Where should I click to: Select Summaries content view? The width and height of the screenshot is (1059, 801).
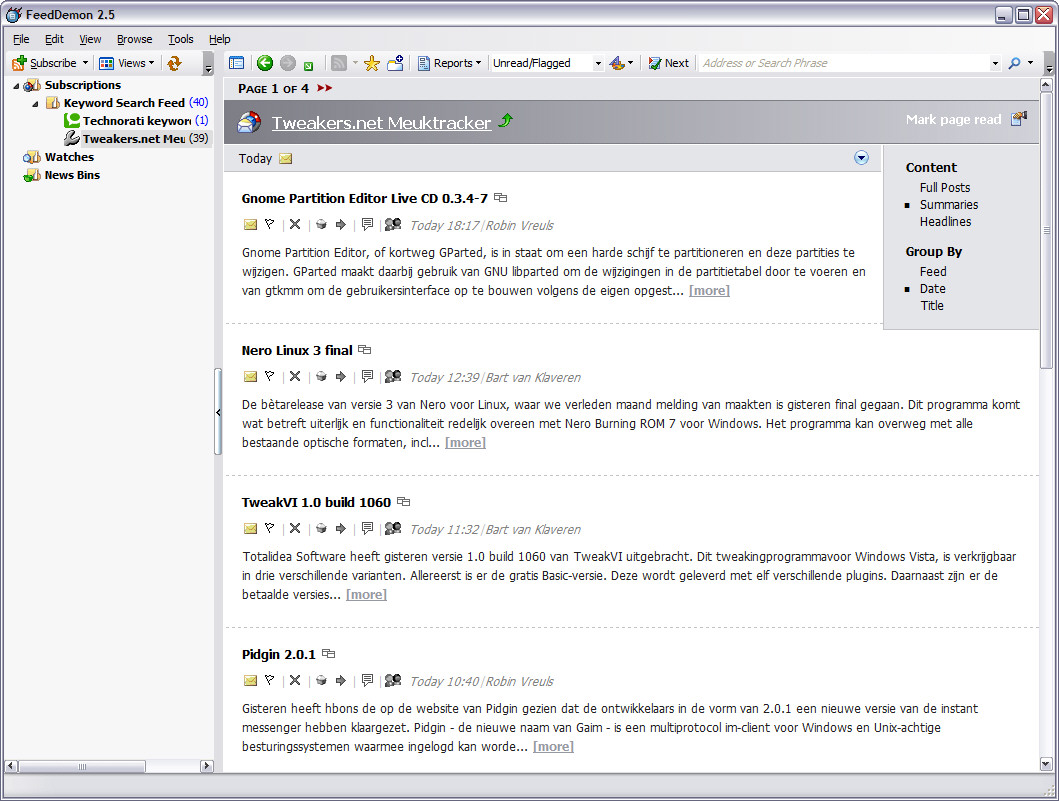(948, 205)
